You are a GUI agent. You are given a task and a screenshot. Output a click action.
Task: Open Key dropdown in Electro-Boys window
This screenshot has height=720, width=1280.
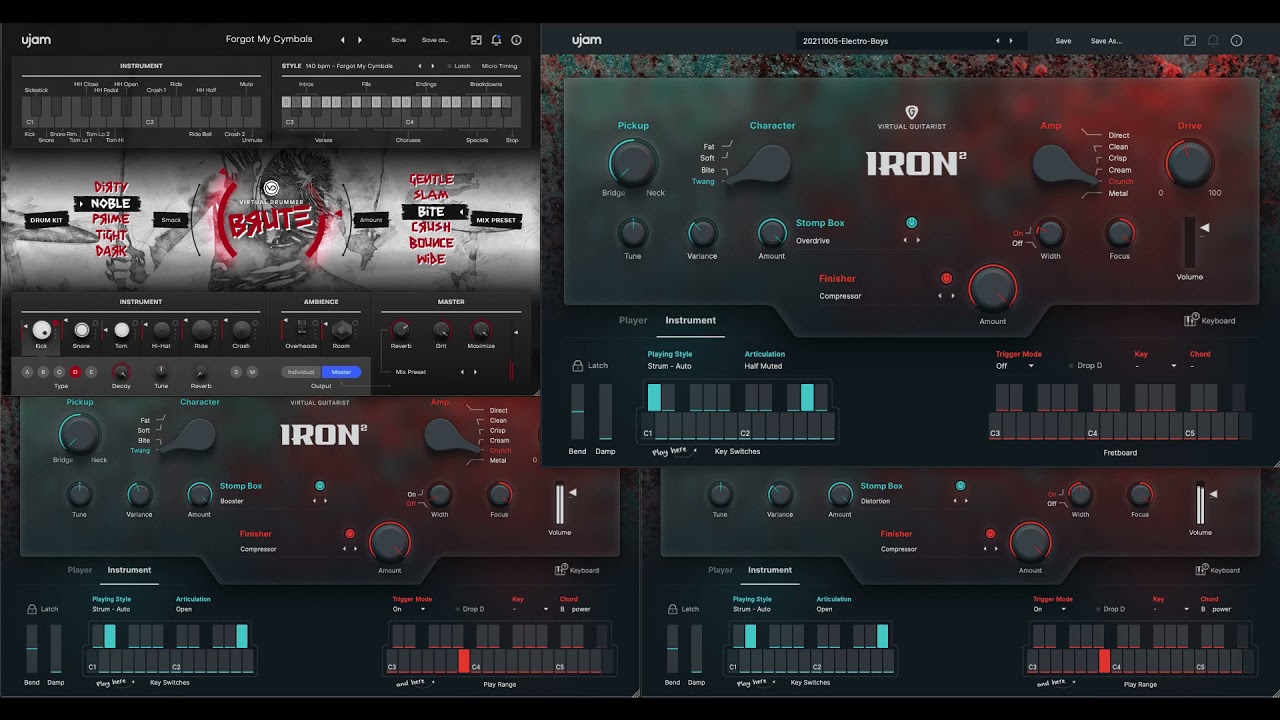pyautogui.click(x=1155, y=366)
